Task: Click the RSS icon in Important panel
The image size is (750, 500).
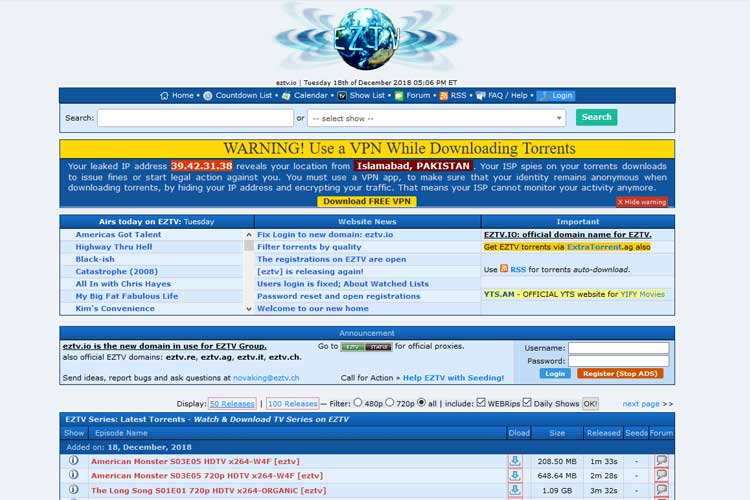Action: click(x=504, y=268)
